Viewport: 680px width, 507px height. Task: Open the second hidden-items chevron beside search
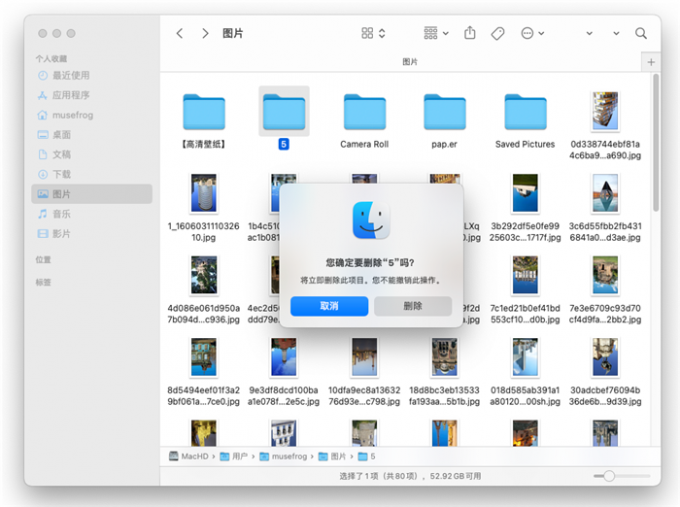point(616,33)
